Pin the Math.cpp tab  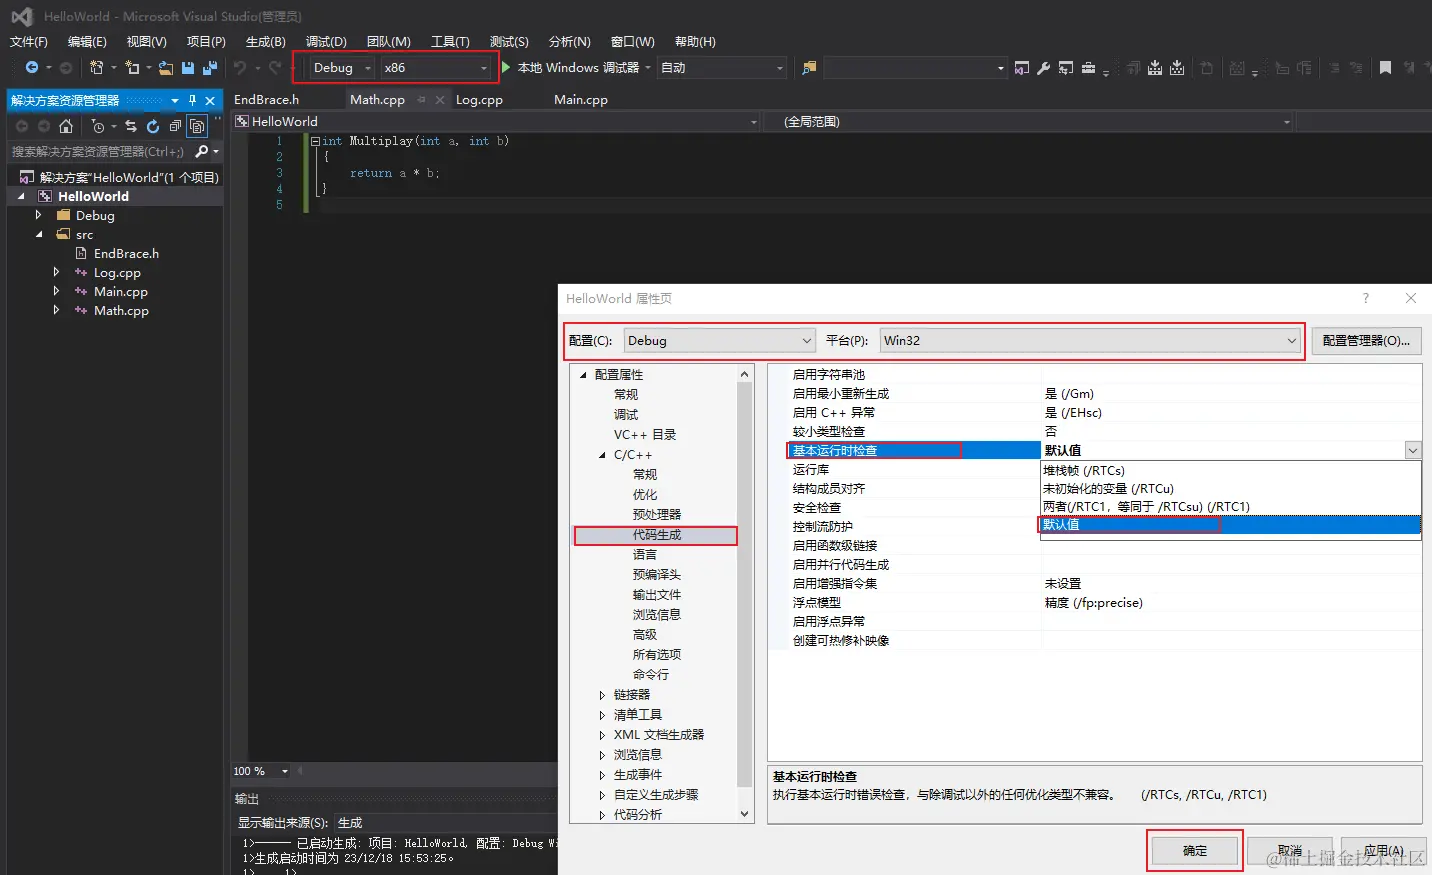(422, 99)
